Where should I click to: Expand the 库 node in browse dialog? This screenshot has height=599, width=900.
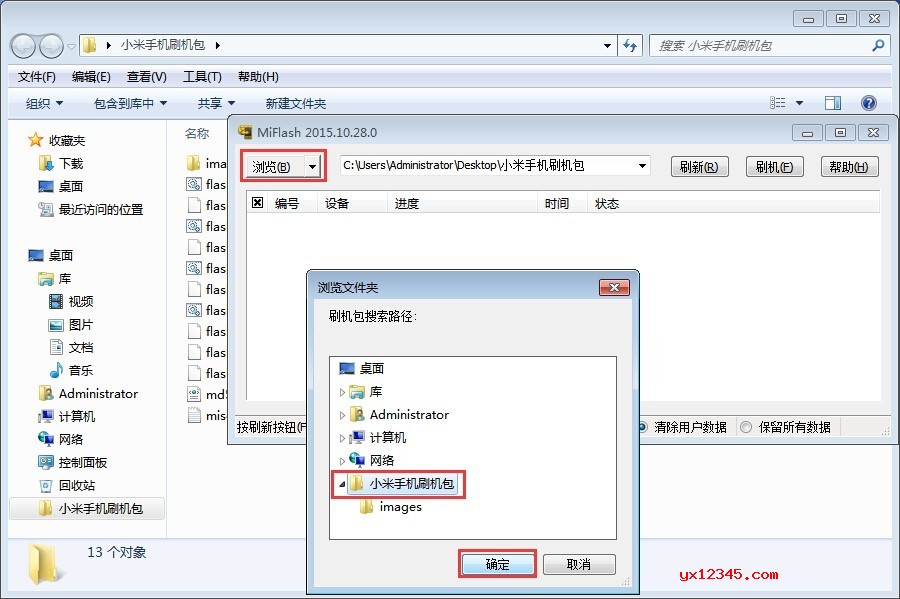[342, 392]
